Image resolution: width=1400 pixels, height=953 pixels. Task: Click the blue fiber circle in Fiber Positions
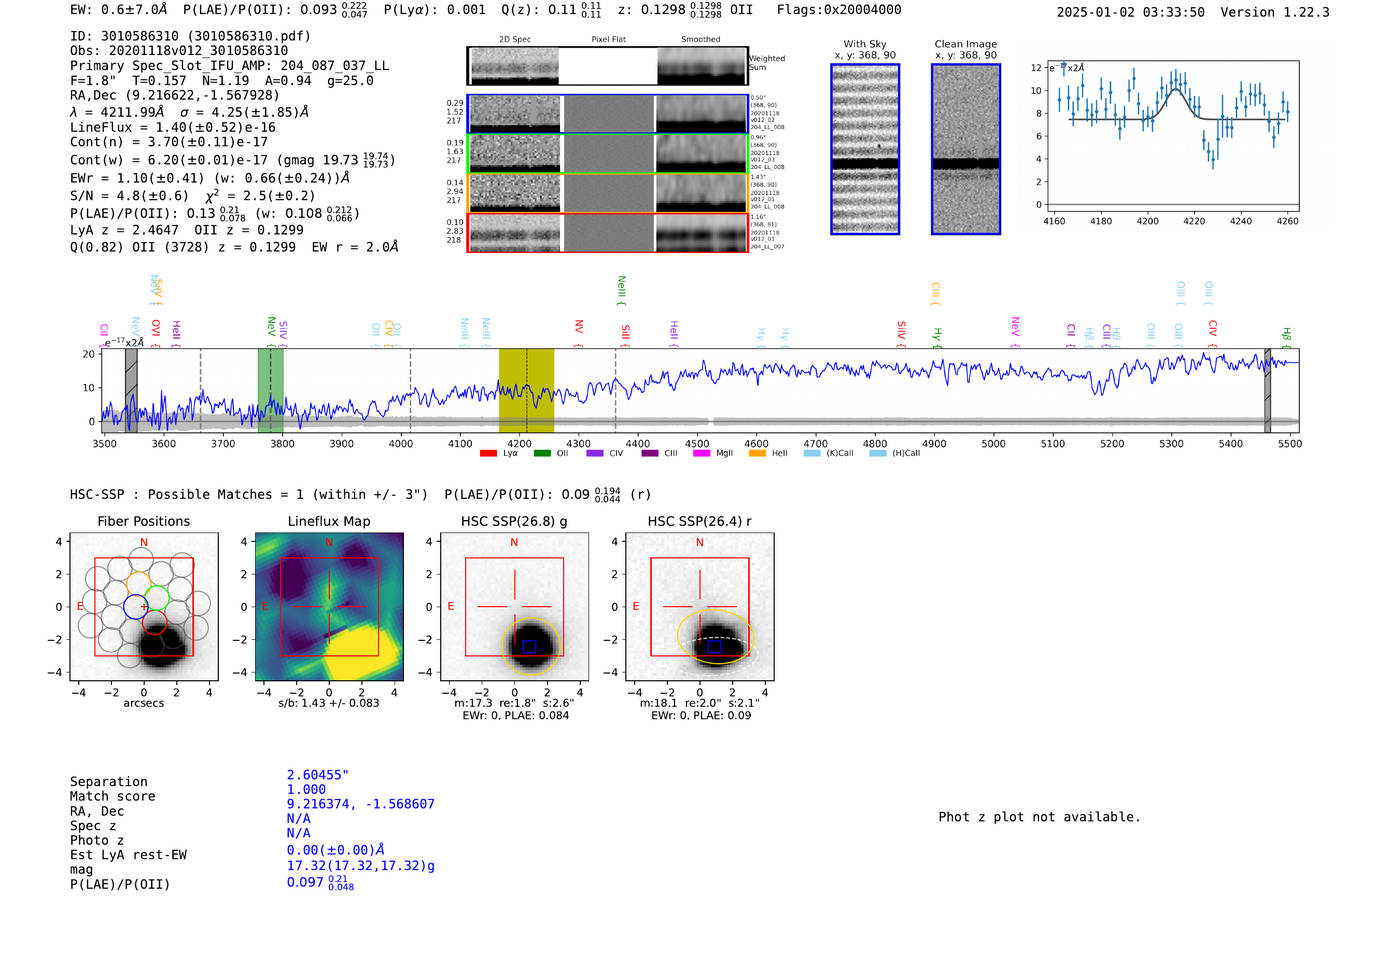134,606
